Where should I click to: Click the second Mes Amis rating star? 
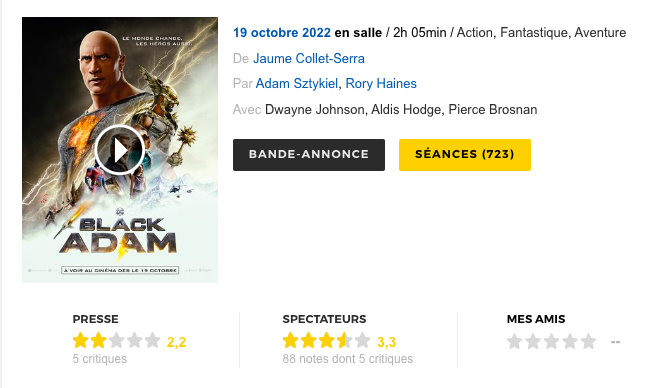point(533,341)
